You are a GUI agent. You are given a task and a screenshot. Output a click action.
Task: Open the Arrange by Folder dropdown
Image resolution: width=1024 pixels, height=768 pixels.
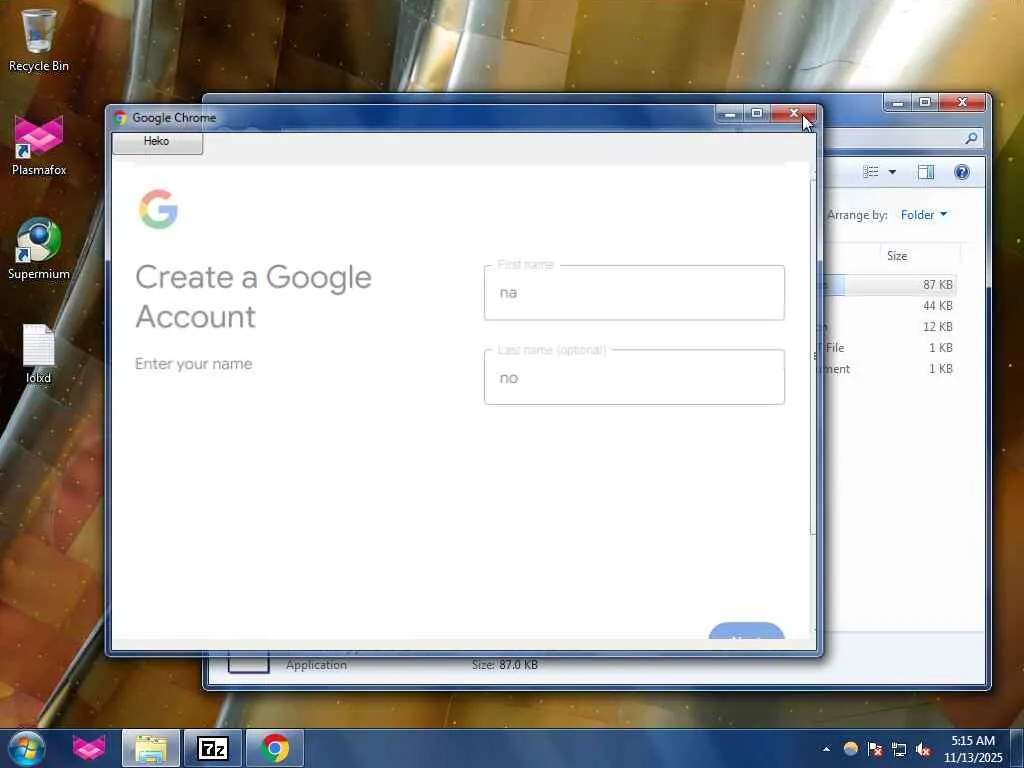click(x=923, y=215)
